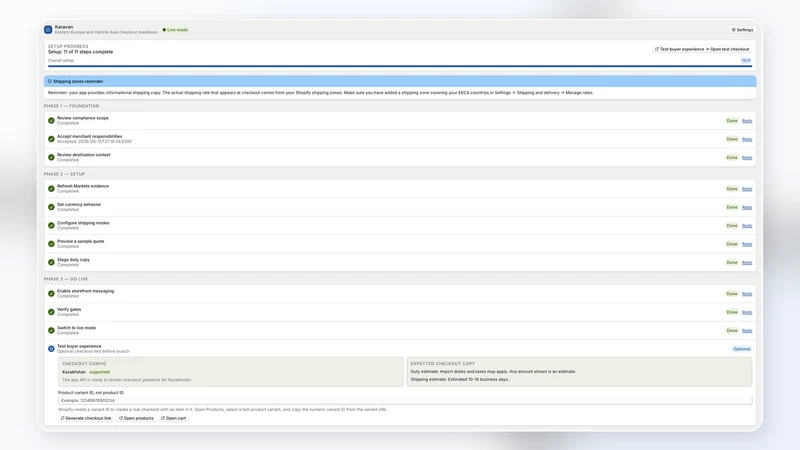
Task: Click the green 'supported' status text
Action: (99, 372)
